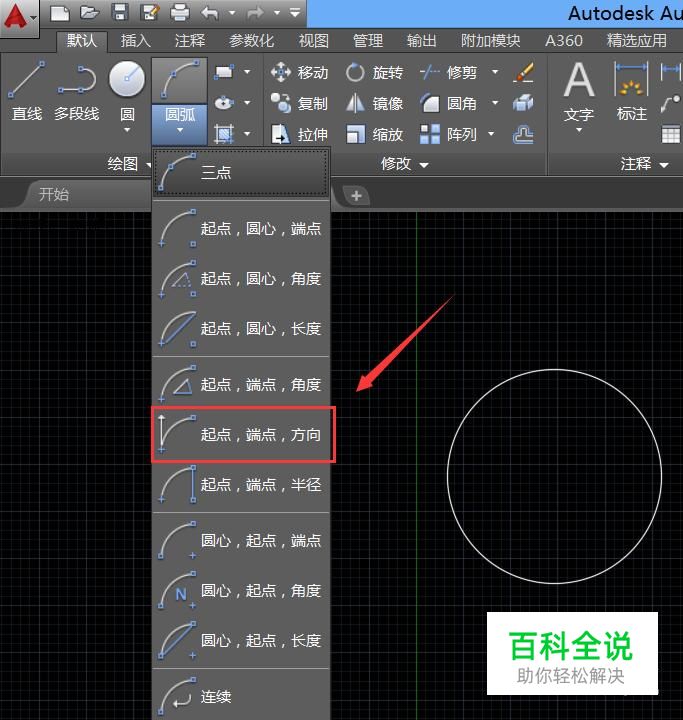Select the ellipse draw tool
Screen dimensions: 683x720
[224, 103]
